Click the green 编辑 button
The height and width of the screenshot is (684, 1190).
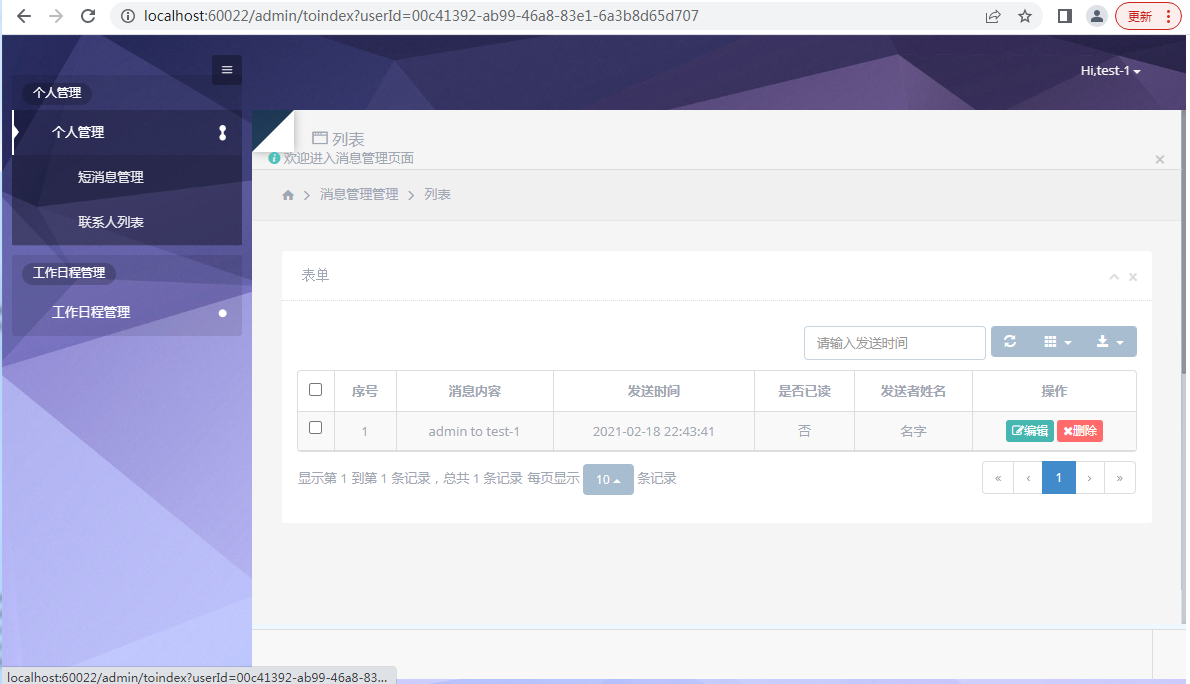click(1029, 431)
